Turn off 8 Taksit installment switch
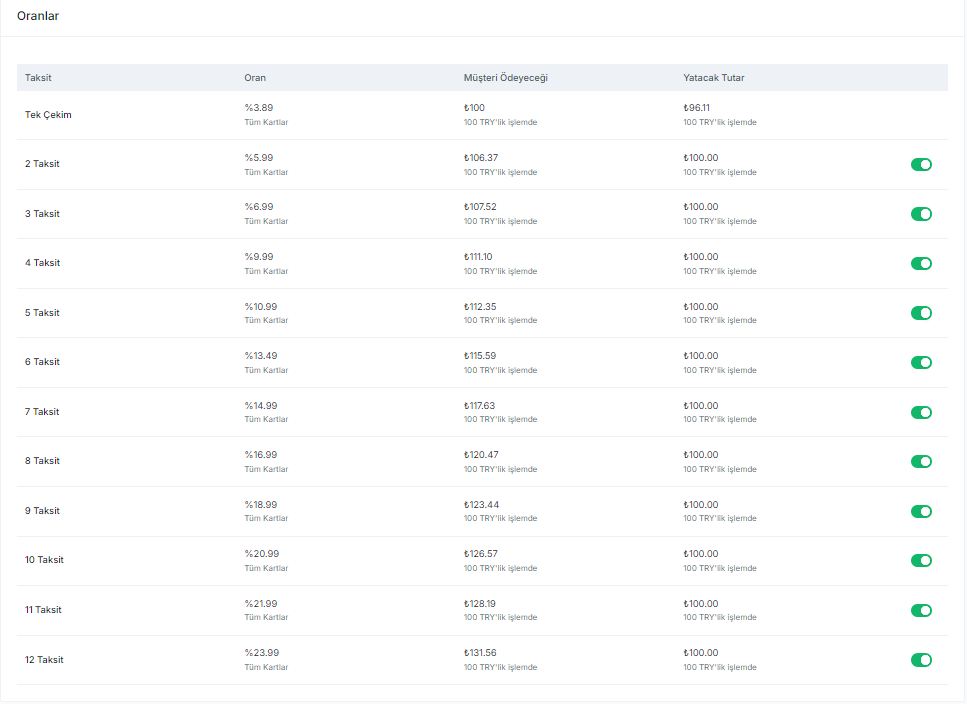Screen dimensions: 967x704 [x=921, y=462]
